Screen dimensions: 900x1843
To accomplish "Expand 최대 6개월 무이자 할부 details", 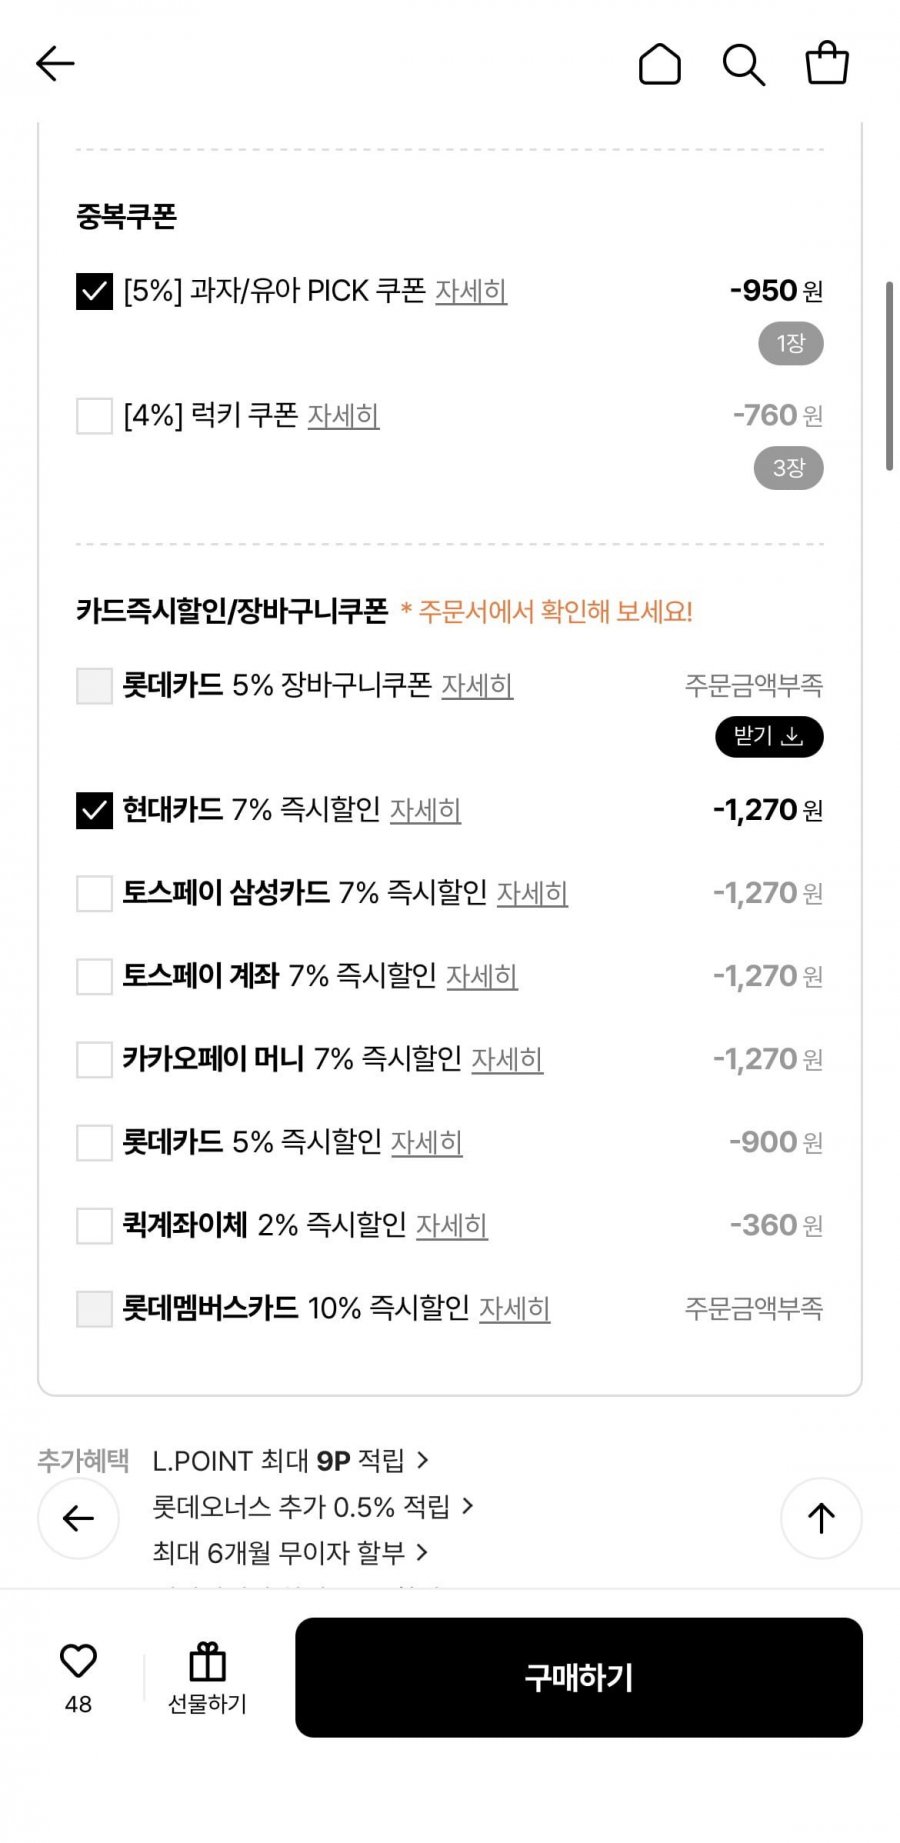I will (290, 1553).
